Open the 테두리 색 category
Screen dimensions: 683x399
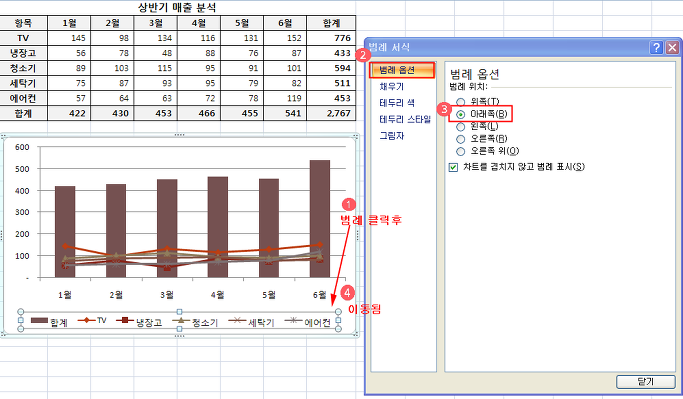[397, 103]
